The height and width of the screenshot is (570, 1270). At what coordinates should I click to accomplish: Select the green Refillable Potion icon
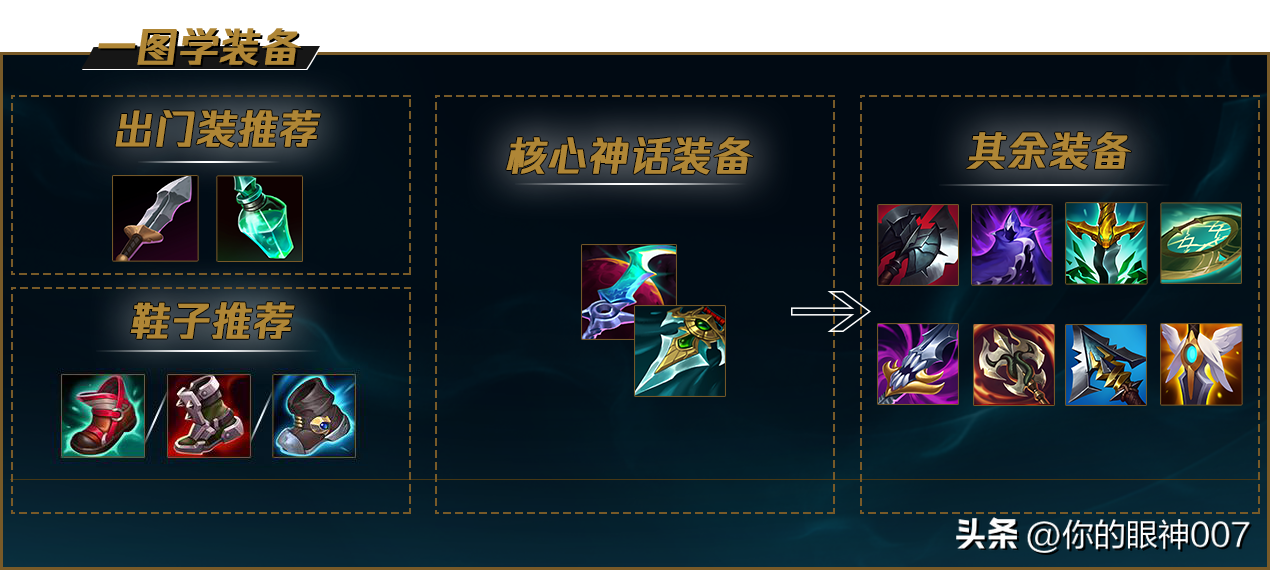(x=259, y=218)
